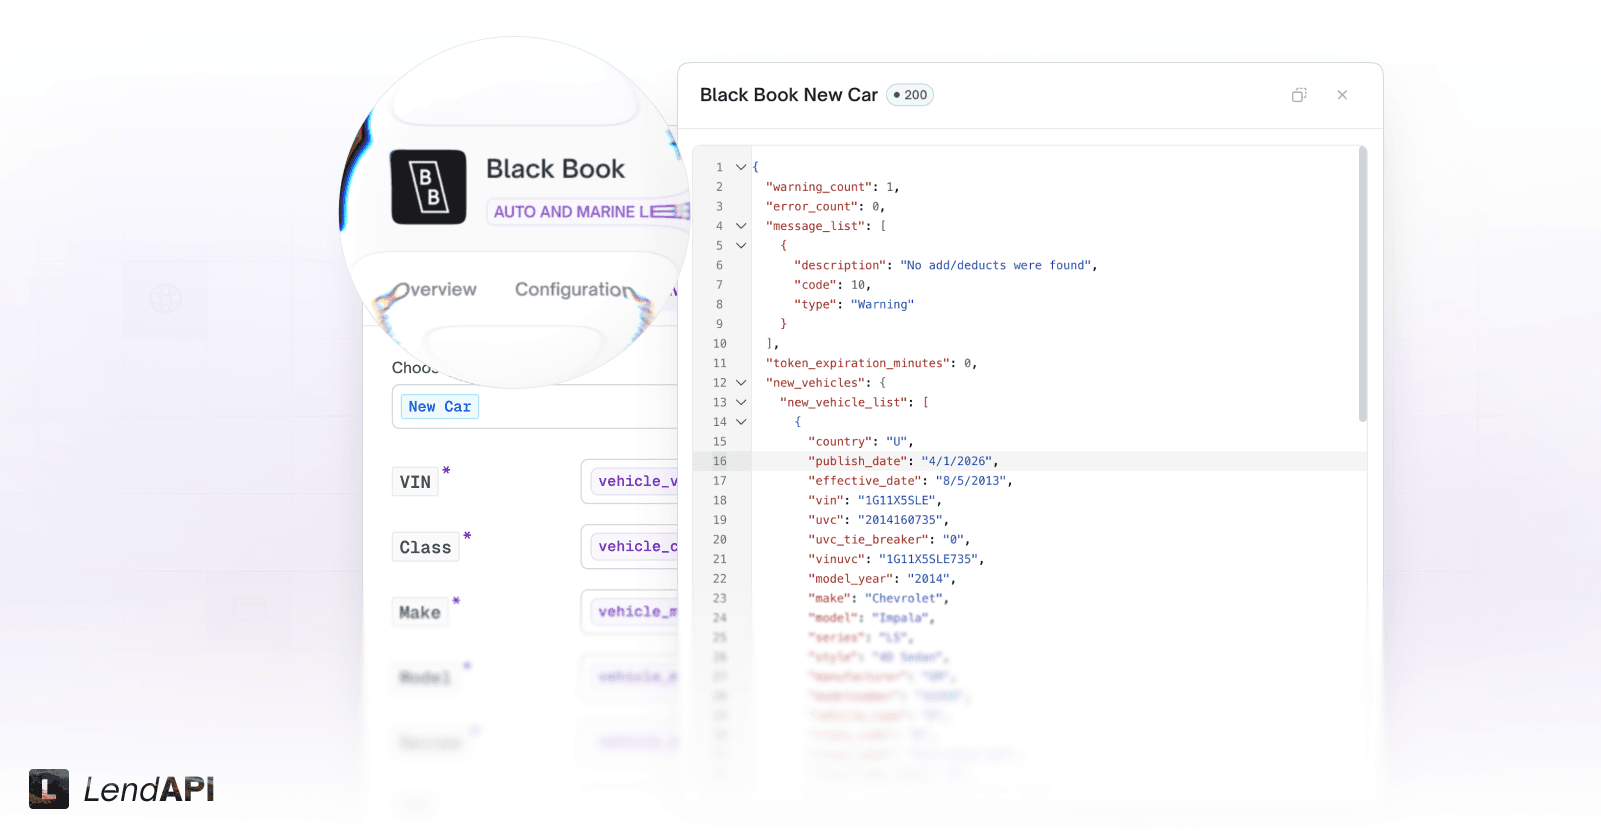
Task: Collapse the new_vehicle_list array on line 13
Action: click(741, 402)
